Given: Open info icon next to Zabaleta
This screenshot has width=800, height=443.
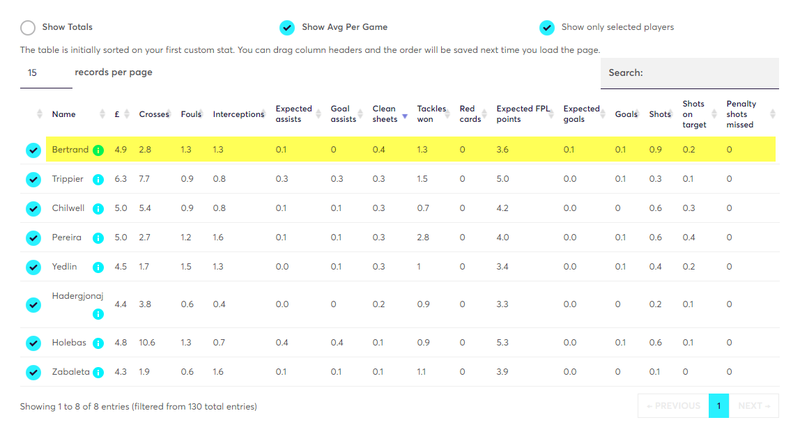Looking at the screenshot, I should click(98, 373).
